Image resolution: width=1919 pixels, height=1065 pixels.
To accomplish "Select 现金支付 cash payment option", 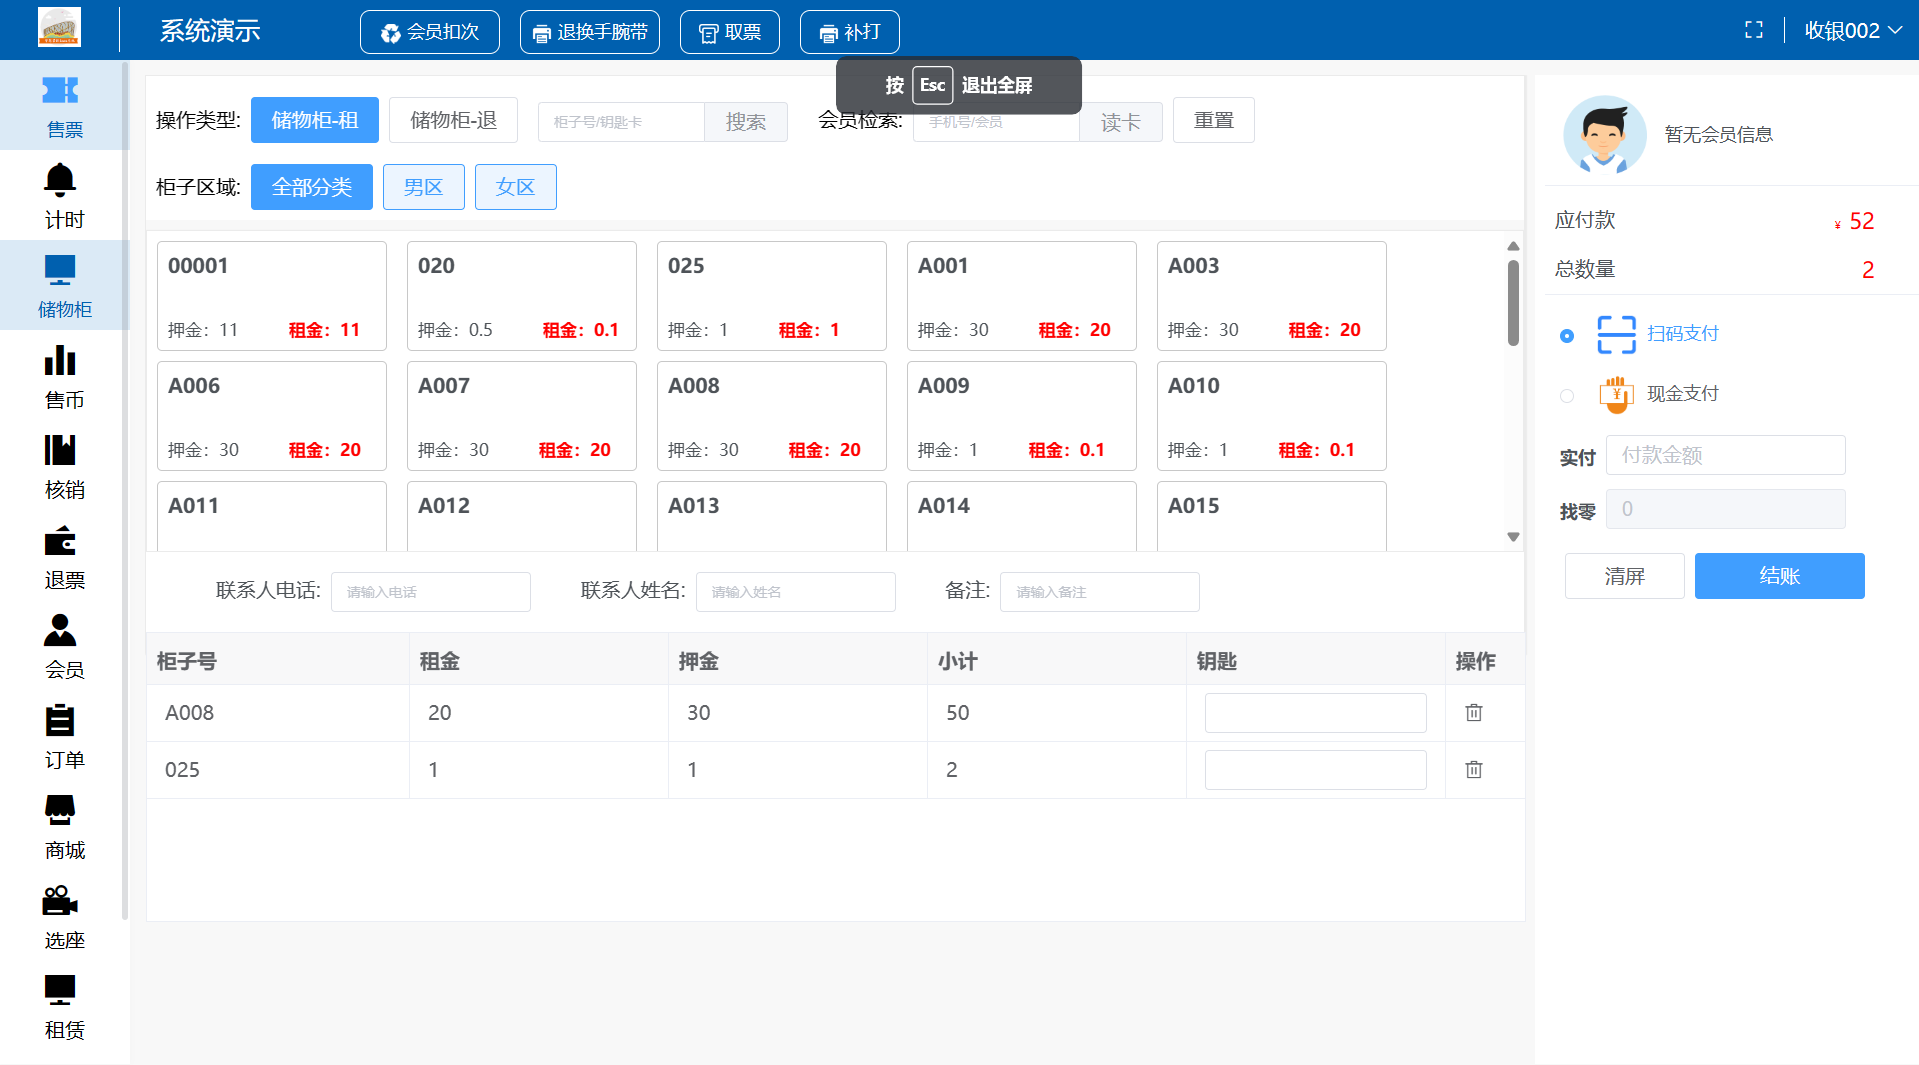I will [1567, 396].
